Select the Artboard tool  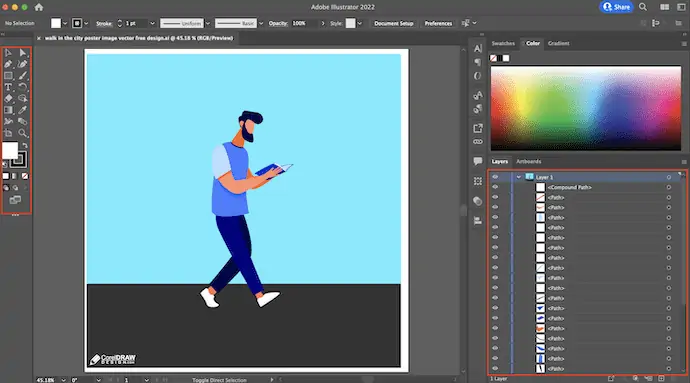pos(8,133)
